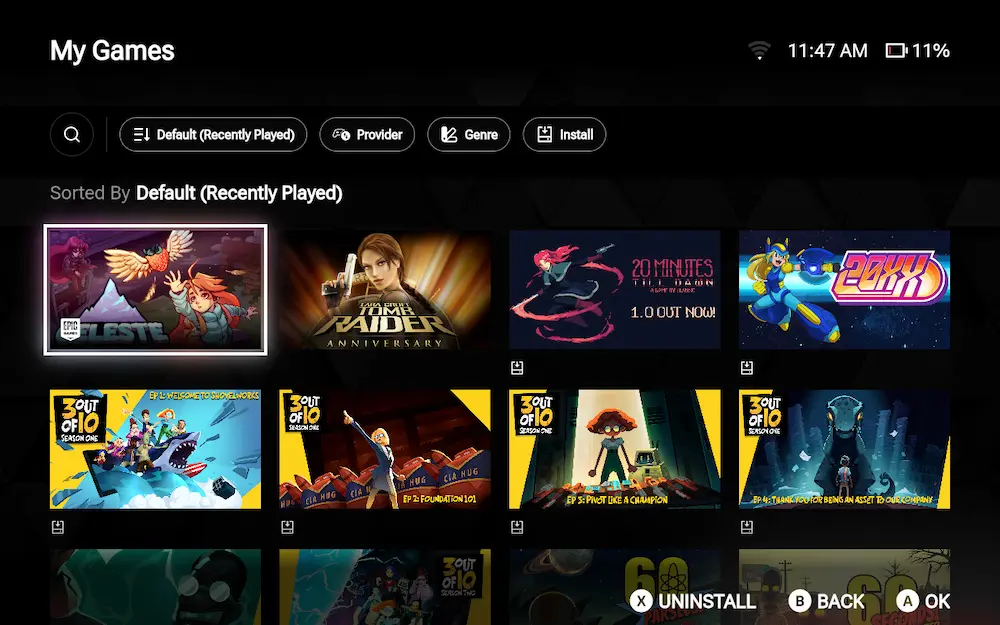Open the Provider filter

pyautogui.click(x=367, y=135)
